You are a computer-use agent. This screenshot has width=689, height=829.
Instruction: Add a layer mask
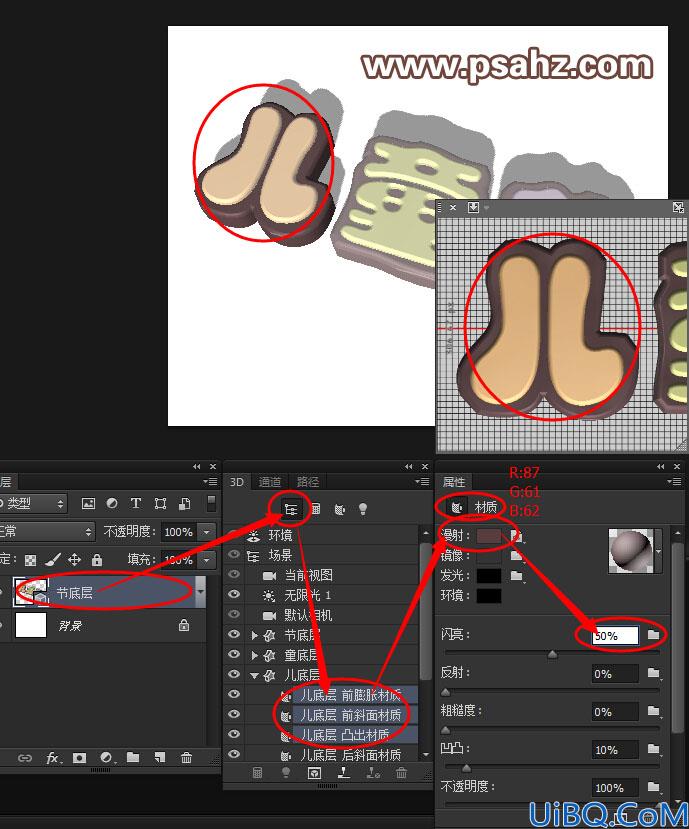(79, 758)
